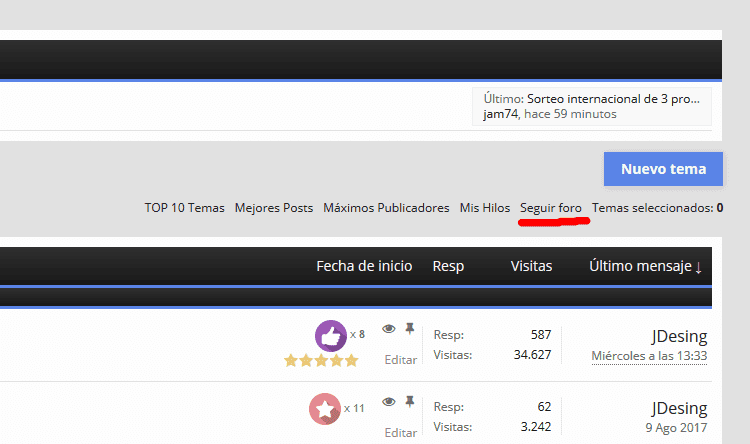Click pin icon in 587-replies row

coord(409,328)
